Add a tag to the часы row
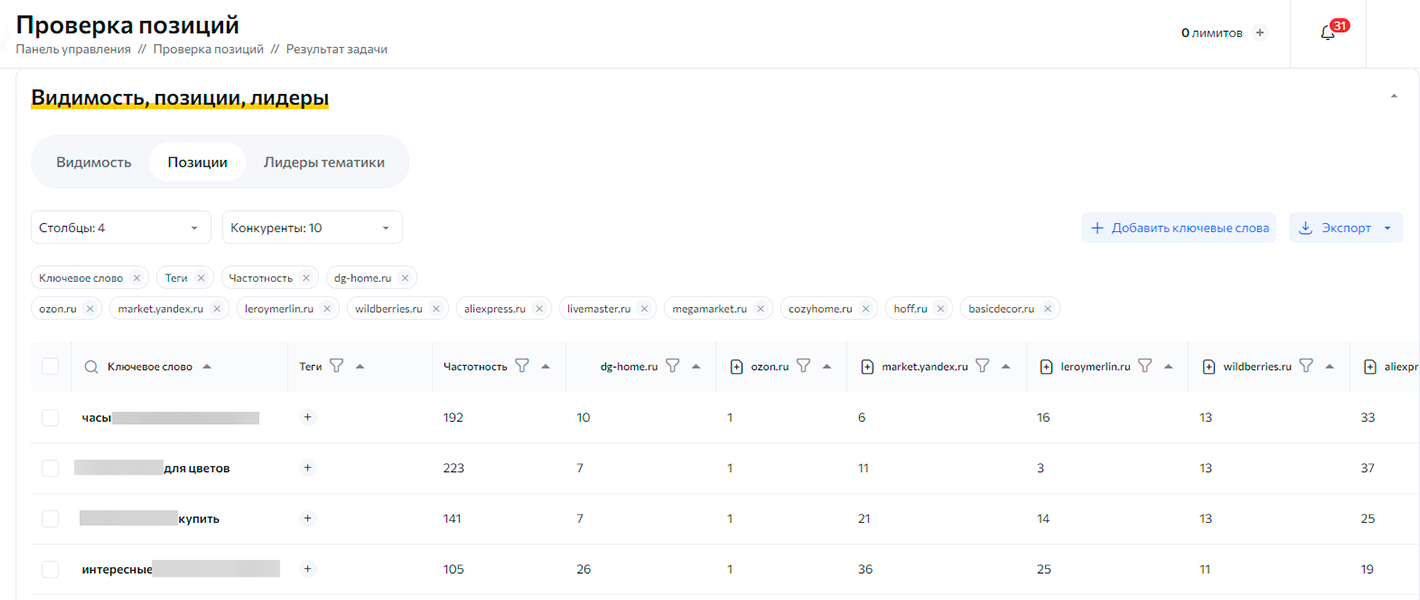Image resolution: width=1420 pixels, height=600 pixels. 308,417
